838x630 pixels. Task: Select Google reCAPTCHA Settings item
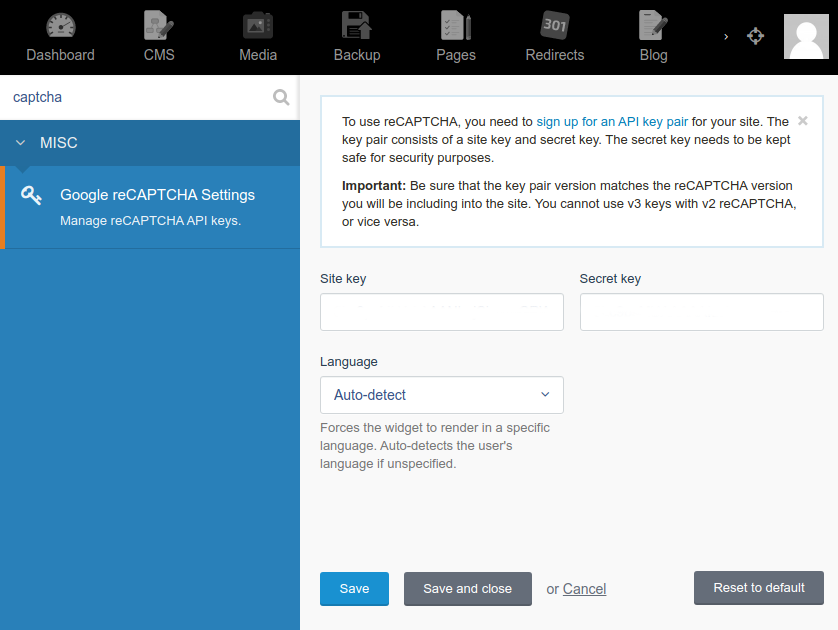[152, 207]
